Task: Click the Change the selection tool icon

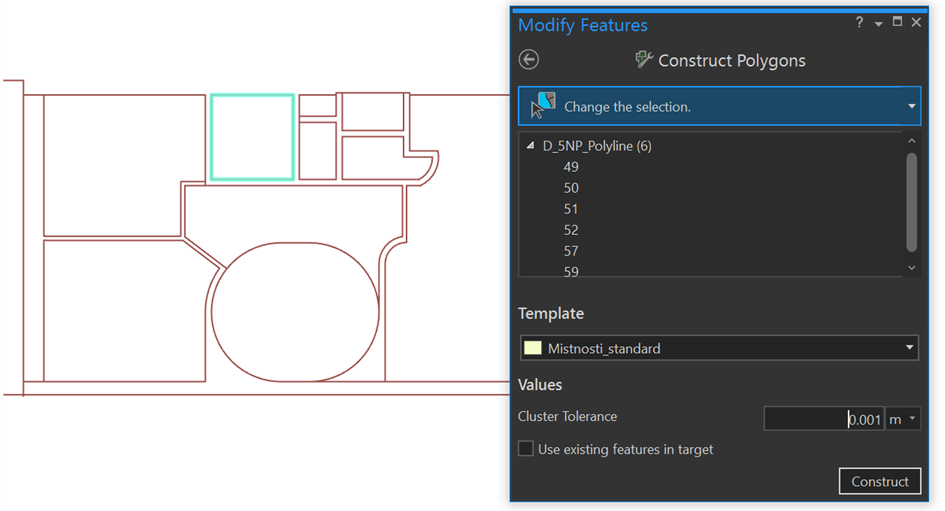Action: pyautogui.click(x=543, y=105)
